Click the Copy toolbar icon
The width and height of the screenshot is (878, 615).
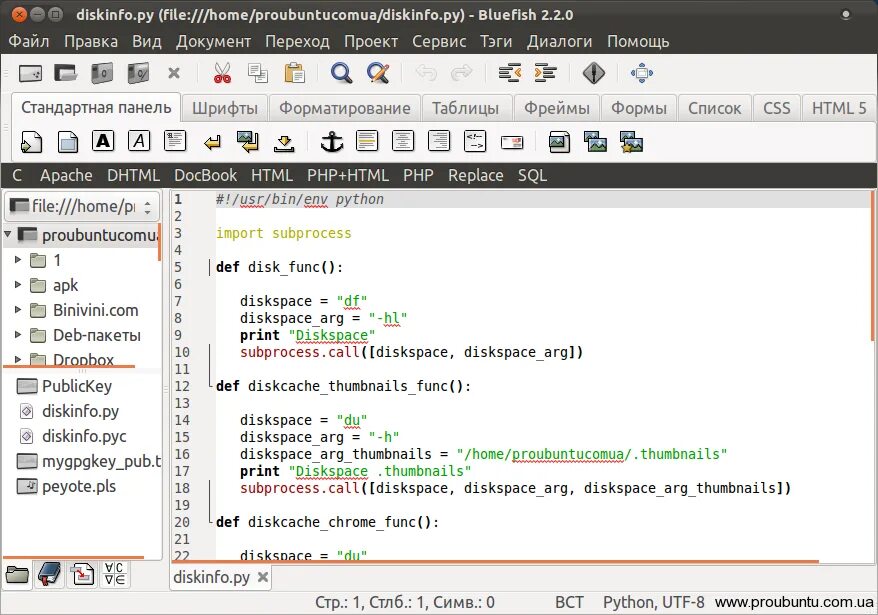pos(258,73)
